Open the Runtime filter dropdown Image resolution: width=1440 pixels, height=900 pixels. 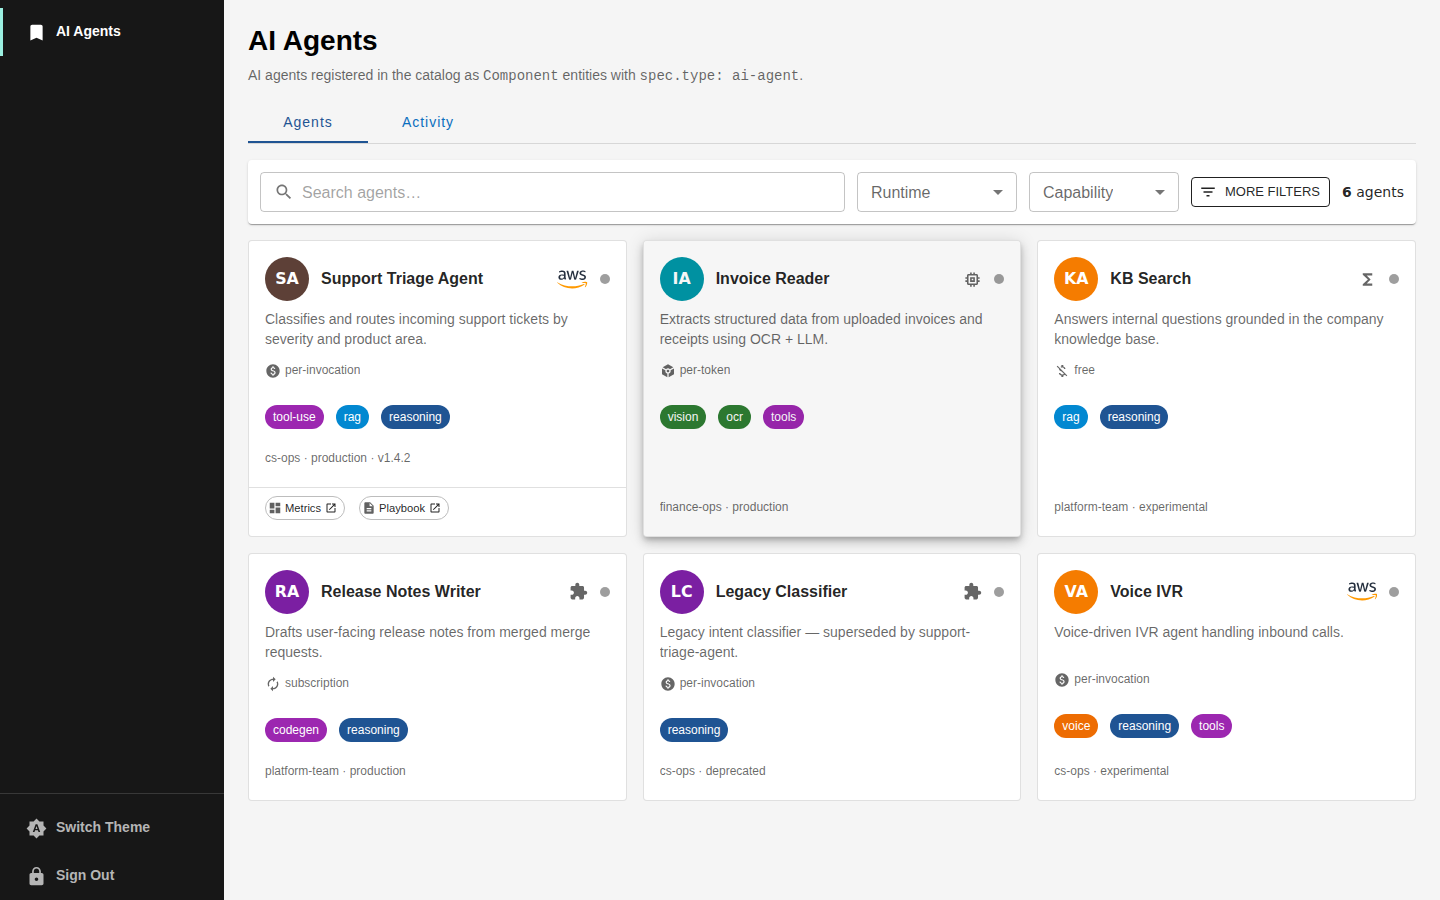[937, 192]
